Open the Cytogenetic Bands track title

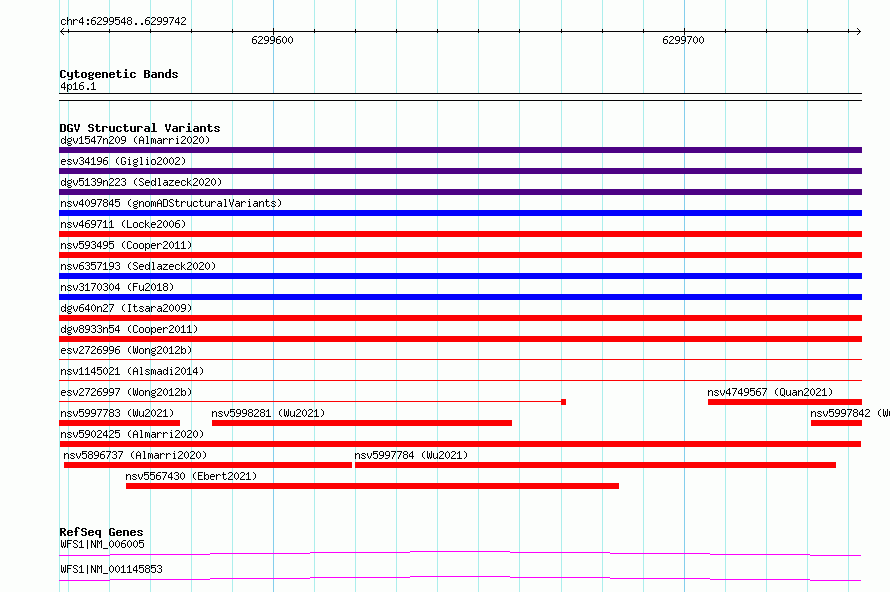(119, 74)
